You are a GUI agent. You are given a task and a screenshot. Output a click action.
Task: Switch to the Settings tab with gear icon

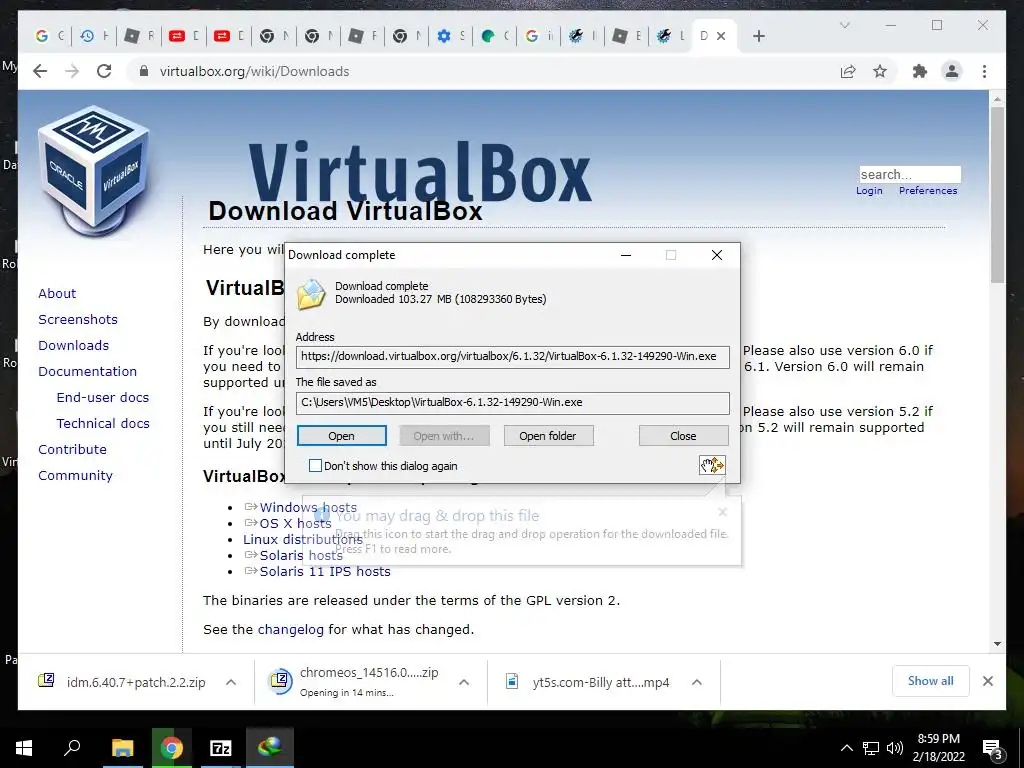(451, 36)
